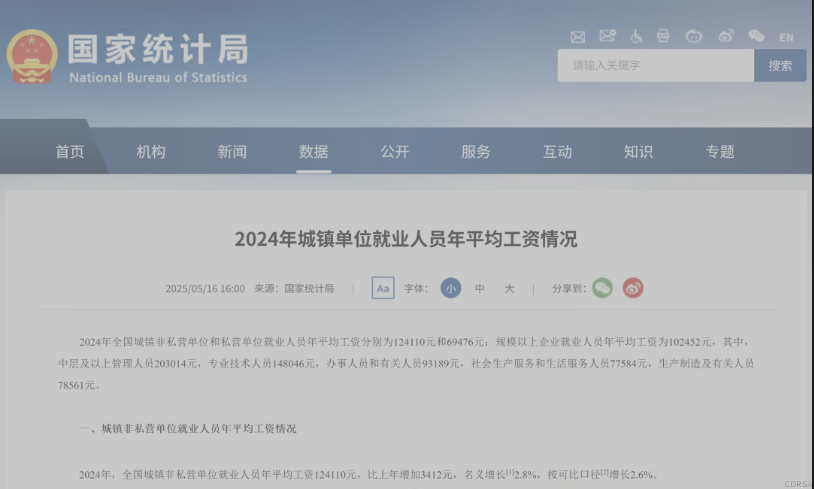Open the 互动 navigation item
This screenshot has height=489, width=814.
(x=558, y=152)
